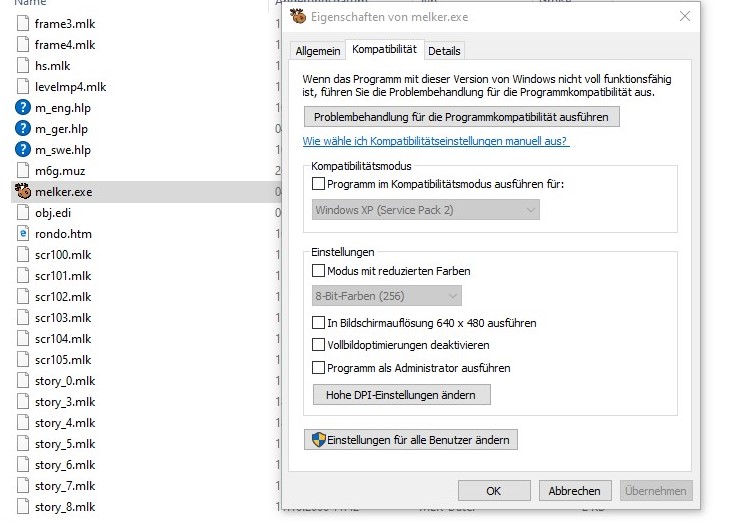This screenshot has width=729, height=522.
Task: Expand the 8-Bit-Farben (256) dropdown
Action: tap(387, 296)
